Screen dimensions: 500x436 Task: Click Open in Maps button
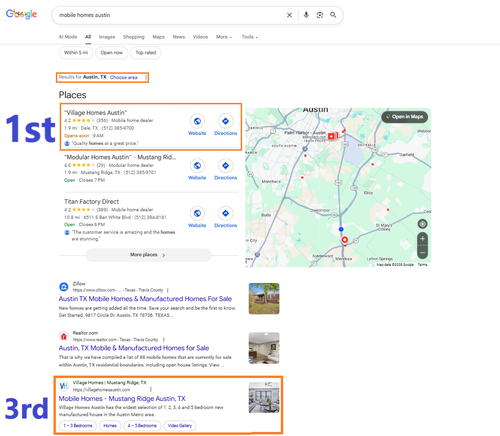[404, 117]
